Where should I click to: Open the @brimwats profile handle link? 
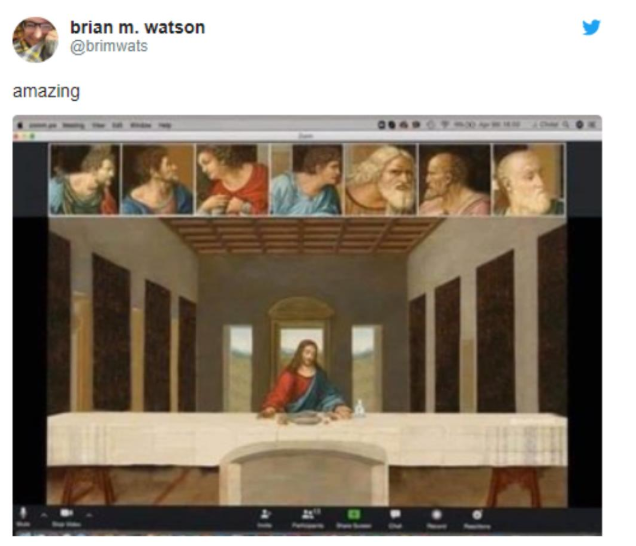click(109, 46)
